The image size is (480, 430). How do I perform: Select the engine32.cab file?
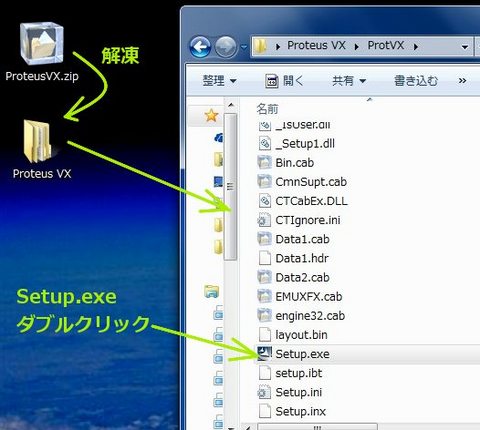tap(310, 316)
